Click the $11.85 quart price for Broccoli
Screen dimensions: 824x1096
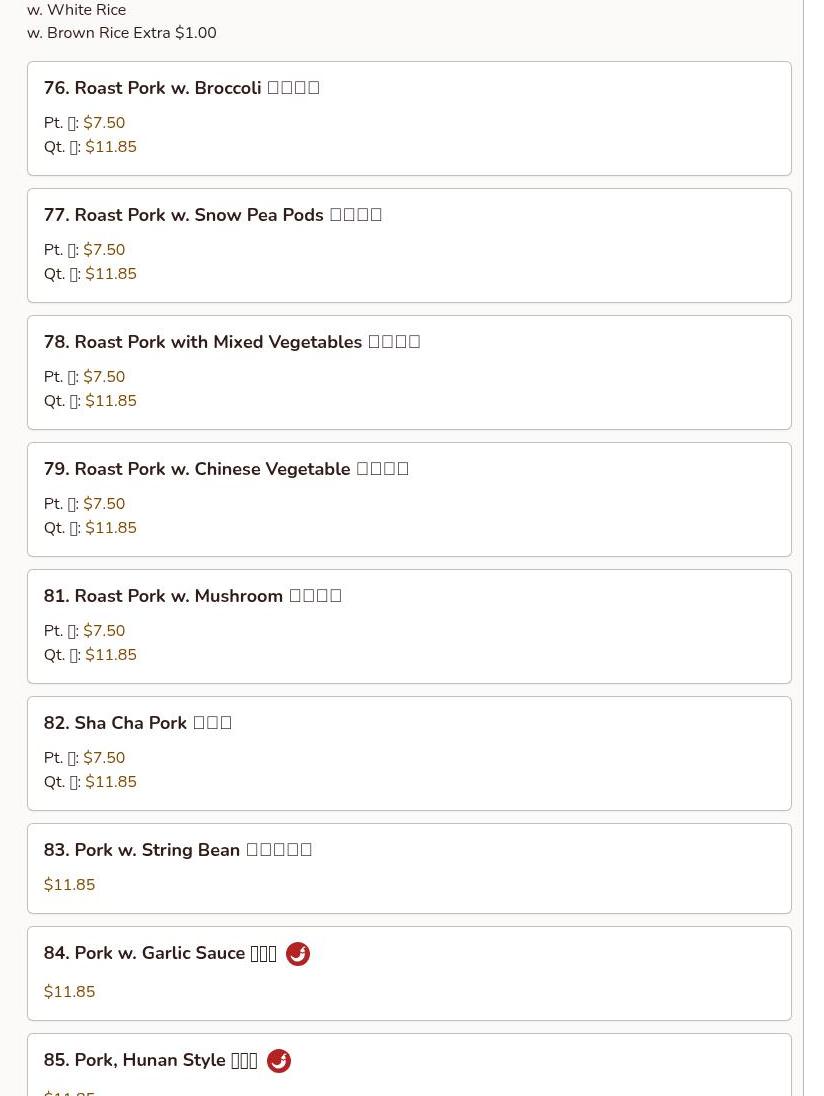coord(111,147)
